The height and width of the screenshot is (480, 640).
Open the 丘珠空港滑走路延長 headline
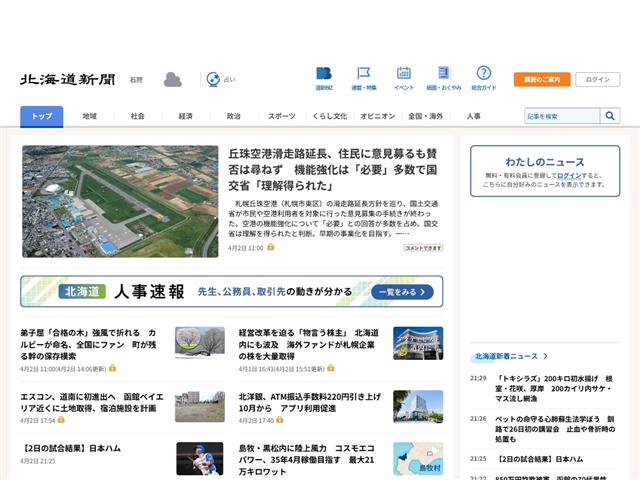333,169
